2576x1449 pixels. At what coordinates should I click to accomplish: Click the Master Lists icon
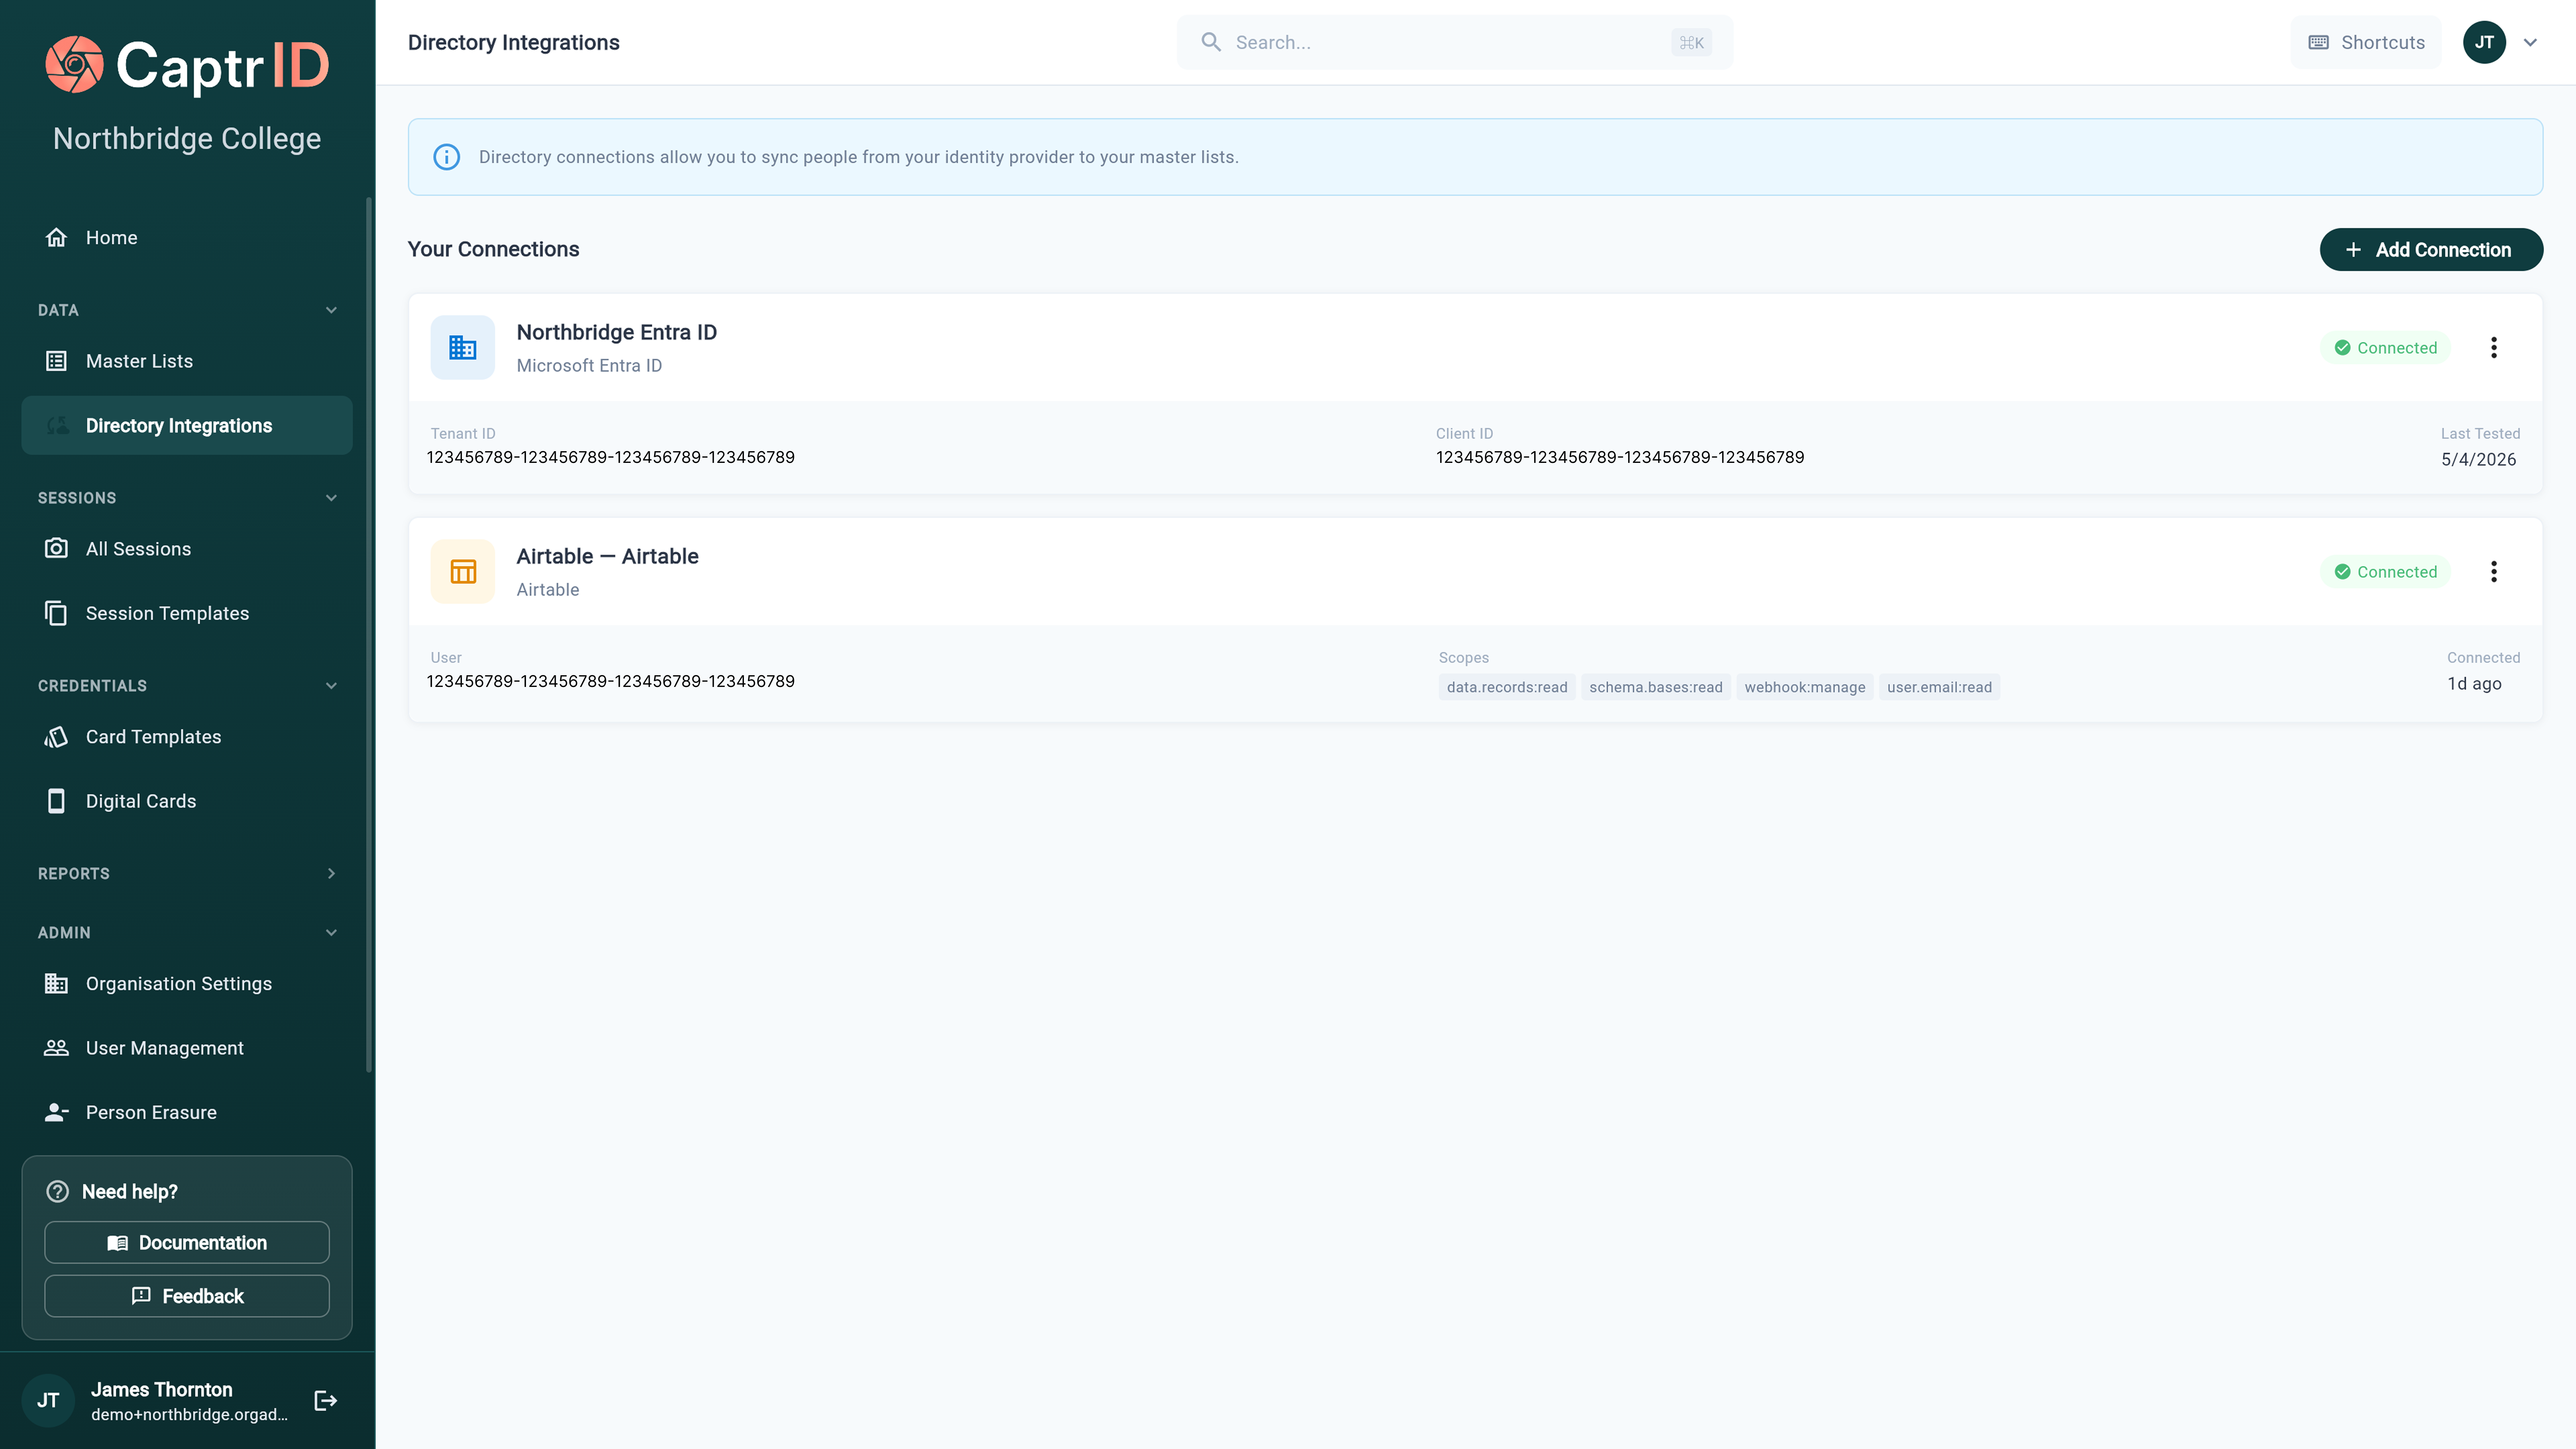click(x=56, y=361)
